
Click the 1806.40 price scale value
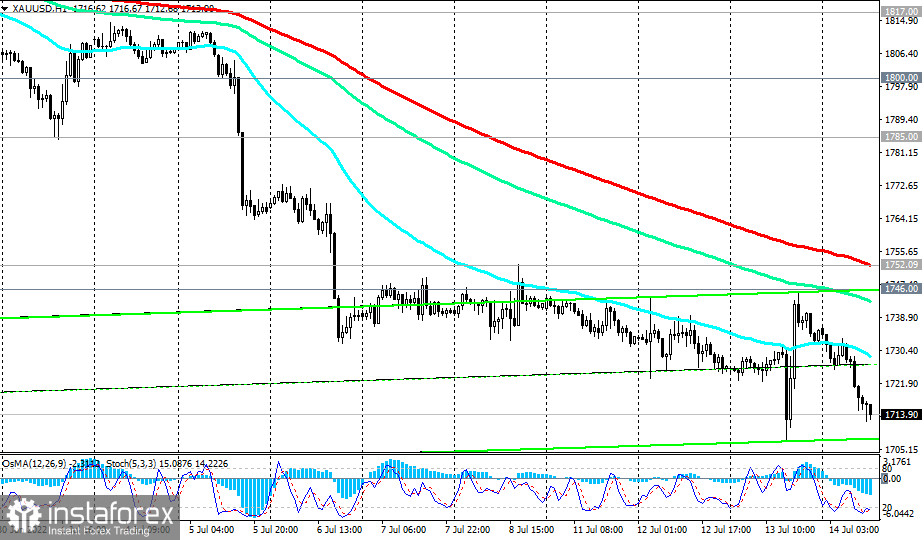(x=901, y=54)
